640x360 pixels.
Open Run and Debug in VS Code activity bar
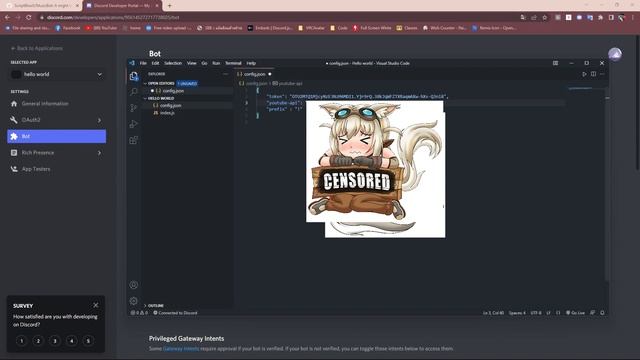point(133,124)
